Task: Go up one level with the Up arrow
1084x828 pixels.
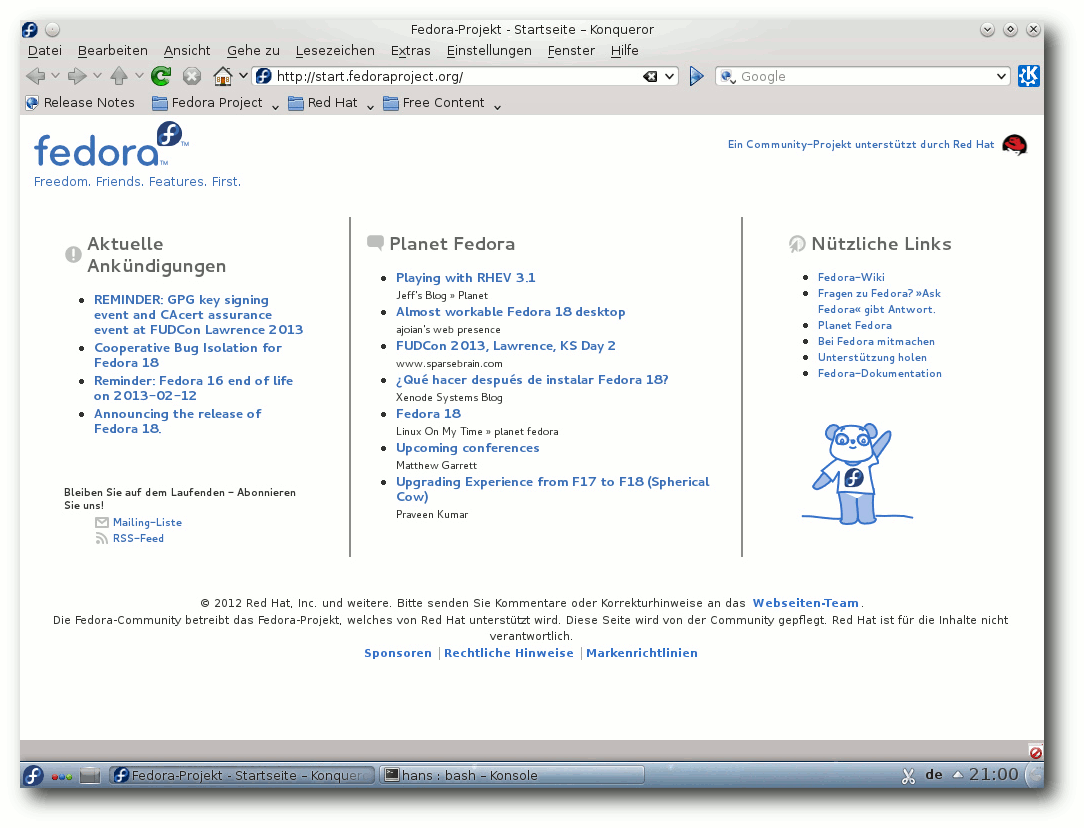Action: click(119, 76)
